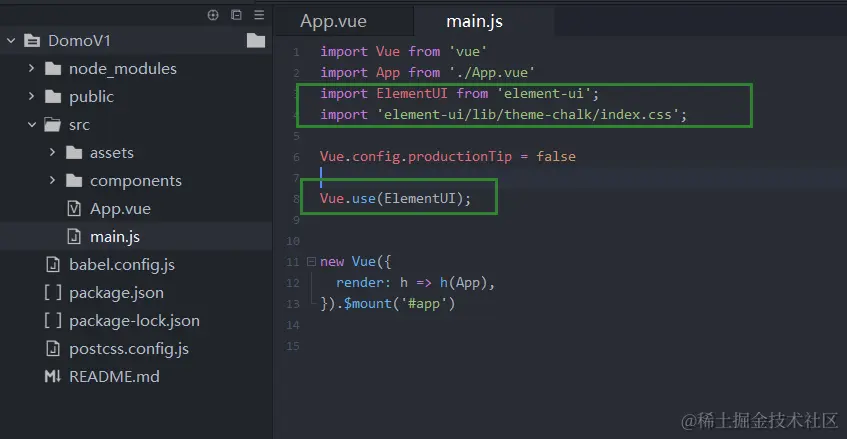Select the src folder row
847x439 pixels.
coord(136,125)
